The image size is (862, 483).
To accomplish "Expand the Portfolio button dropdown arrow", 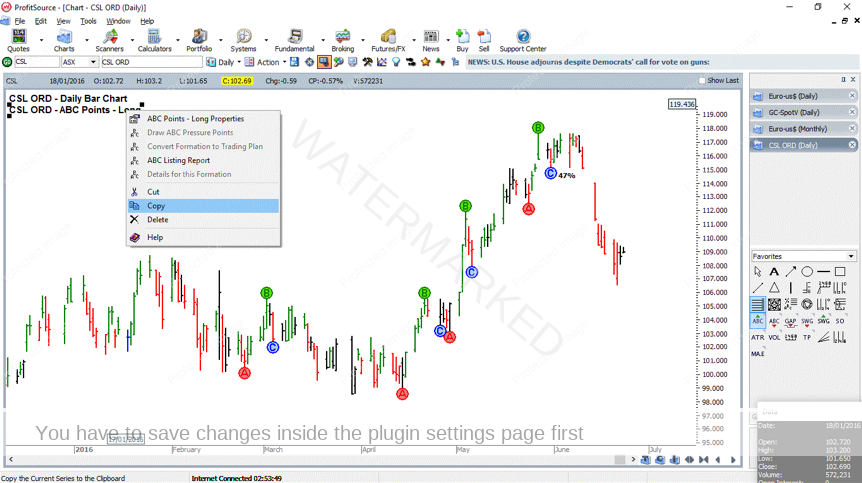I will pos(221,40).
